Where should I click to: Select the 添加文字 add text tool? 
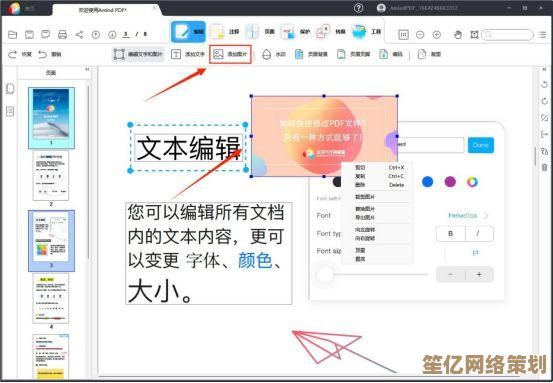click(x=188, y=54)
